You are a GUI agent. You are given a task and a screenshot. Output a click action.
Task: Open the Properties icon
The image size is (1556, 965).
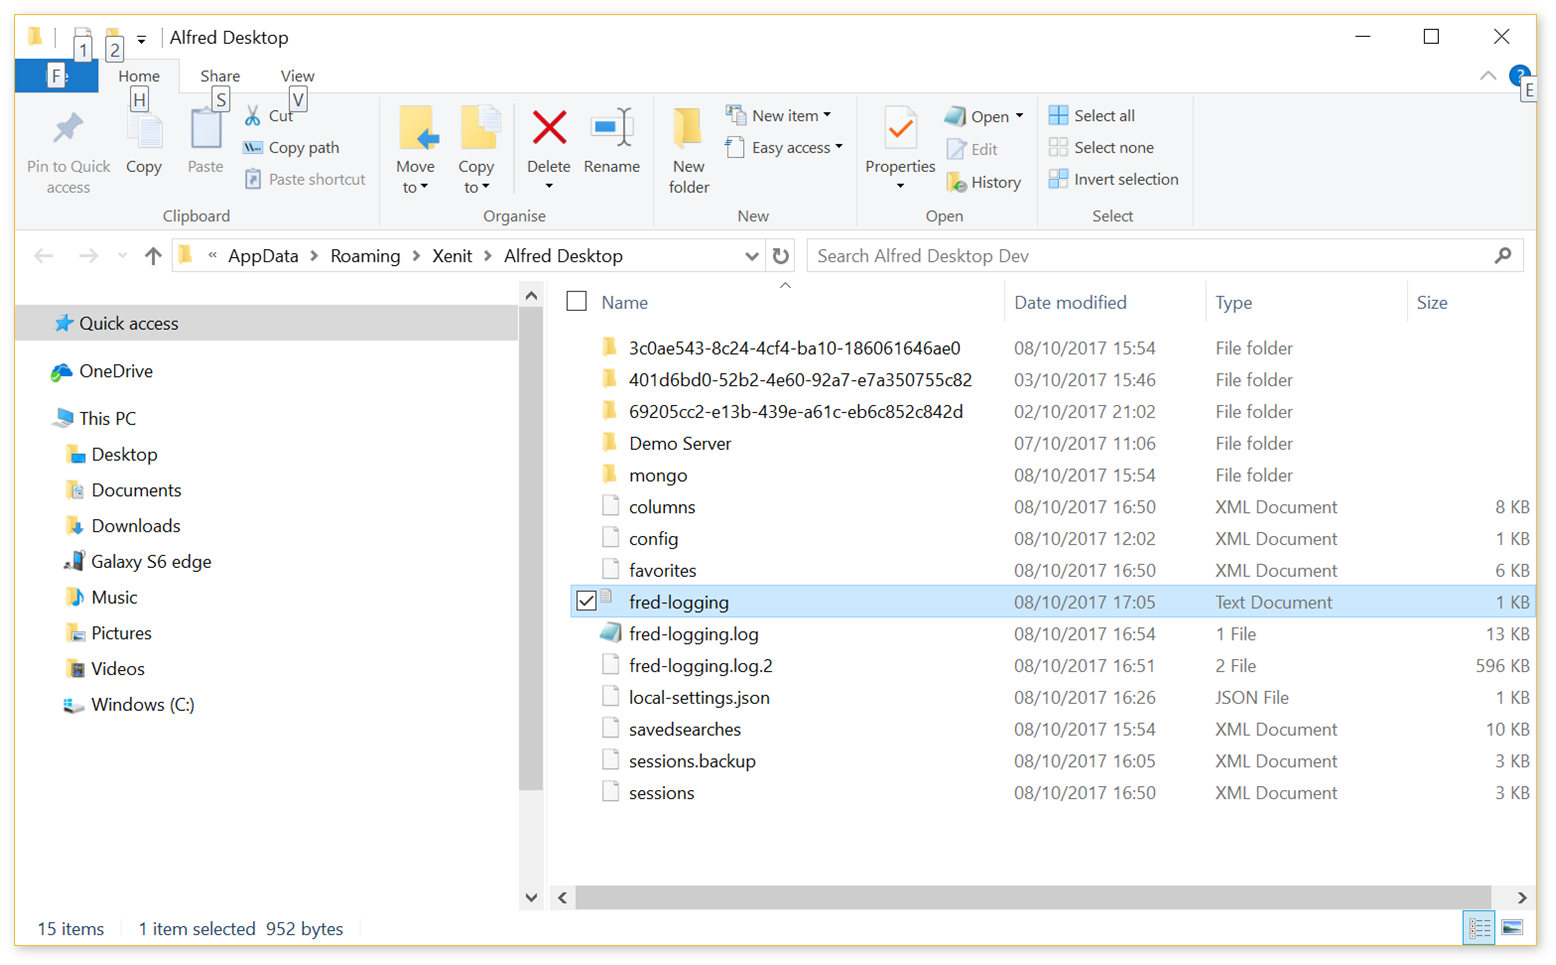[x=900, y=131]
